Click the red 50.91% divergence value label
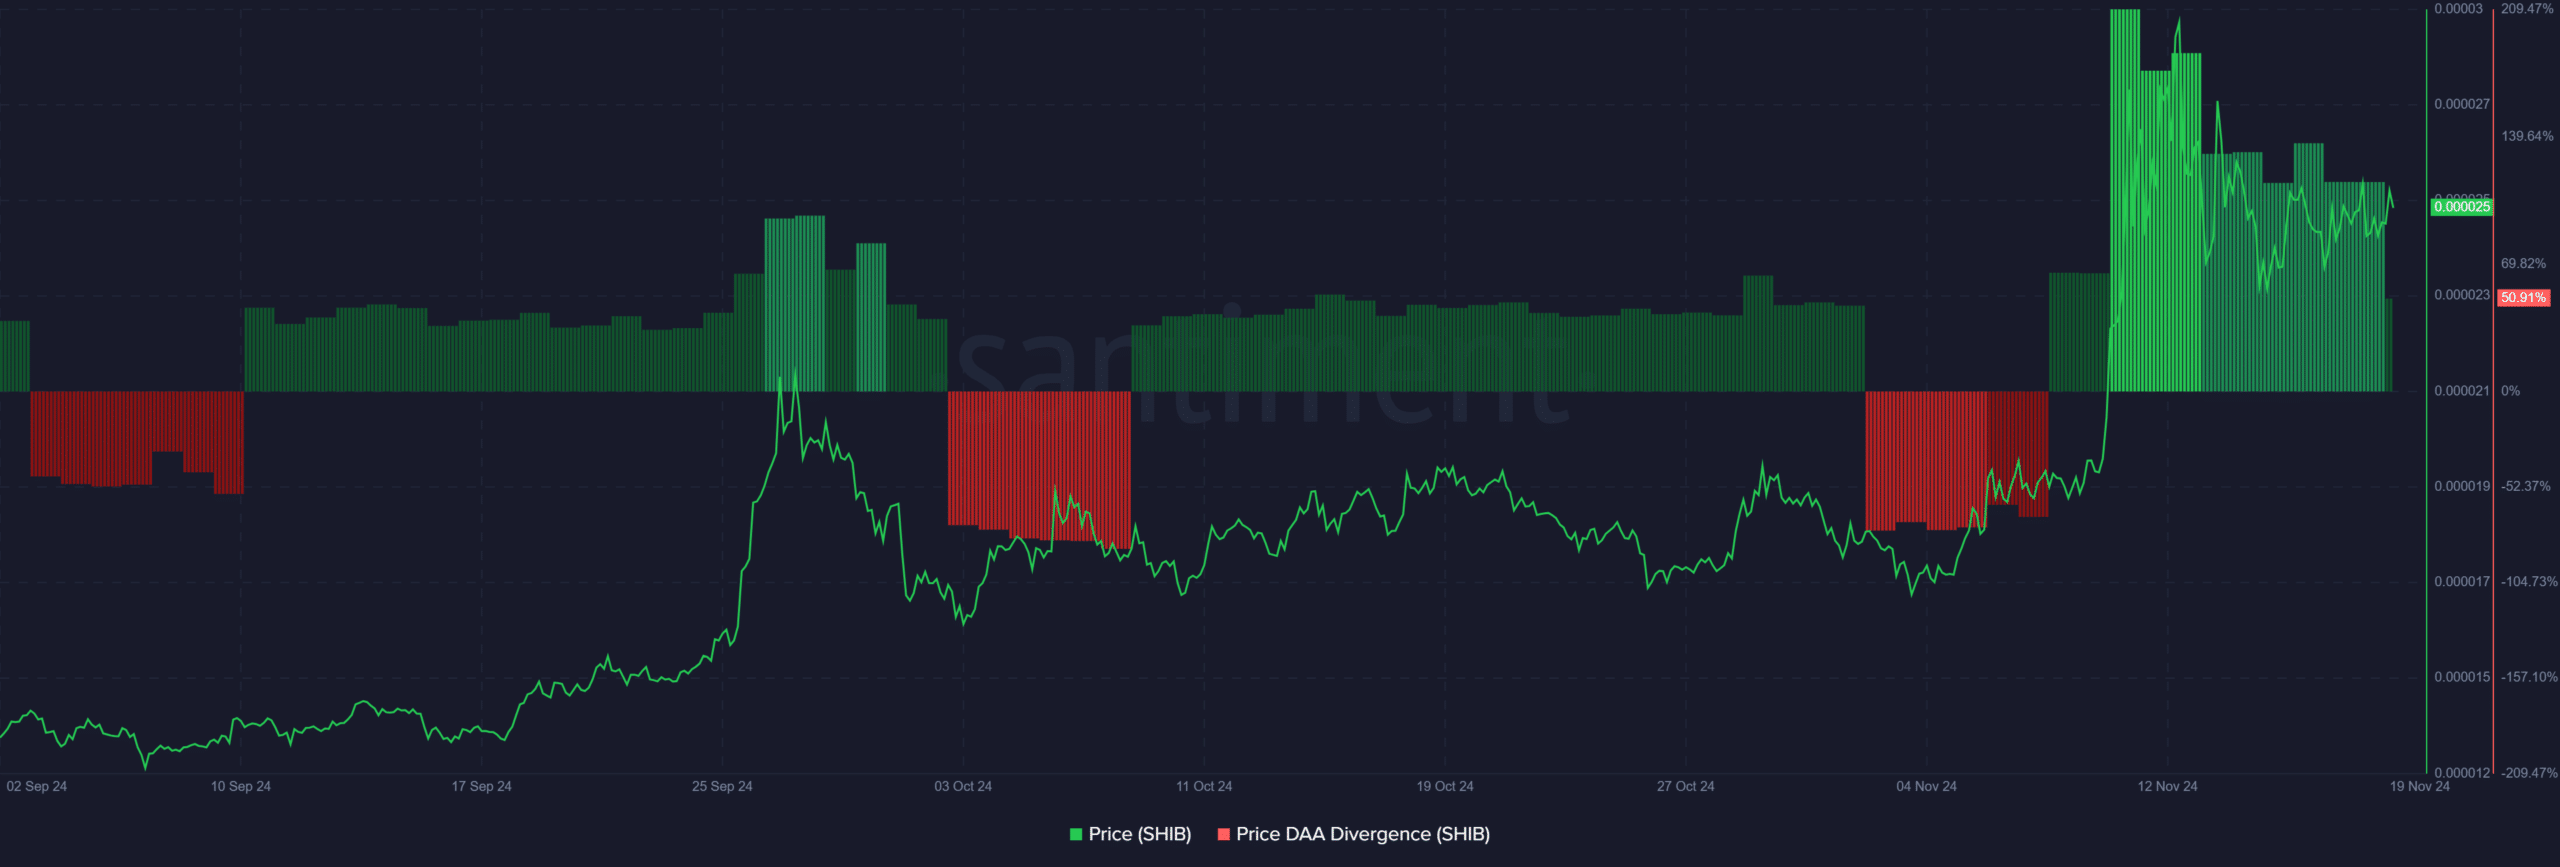Screen dimensions: 2560x867 point(2523,298)
